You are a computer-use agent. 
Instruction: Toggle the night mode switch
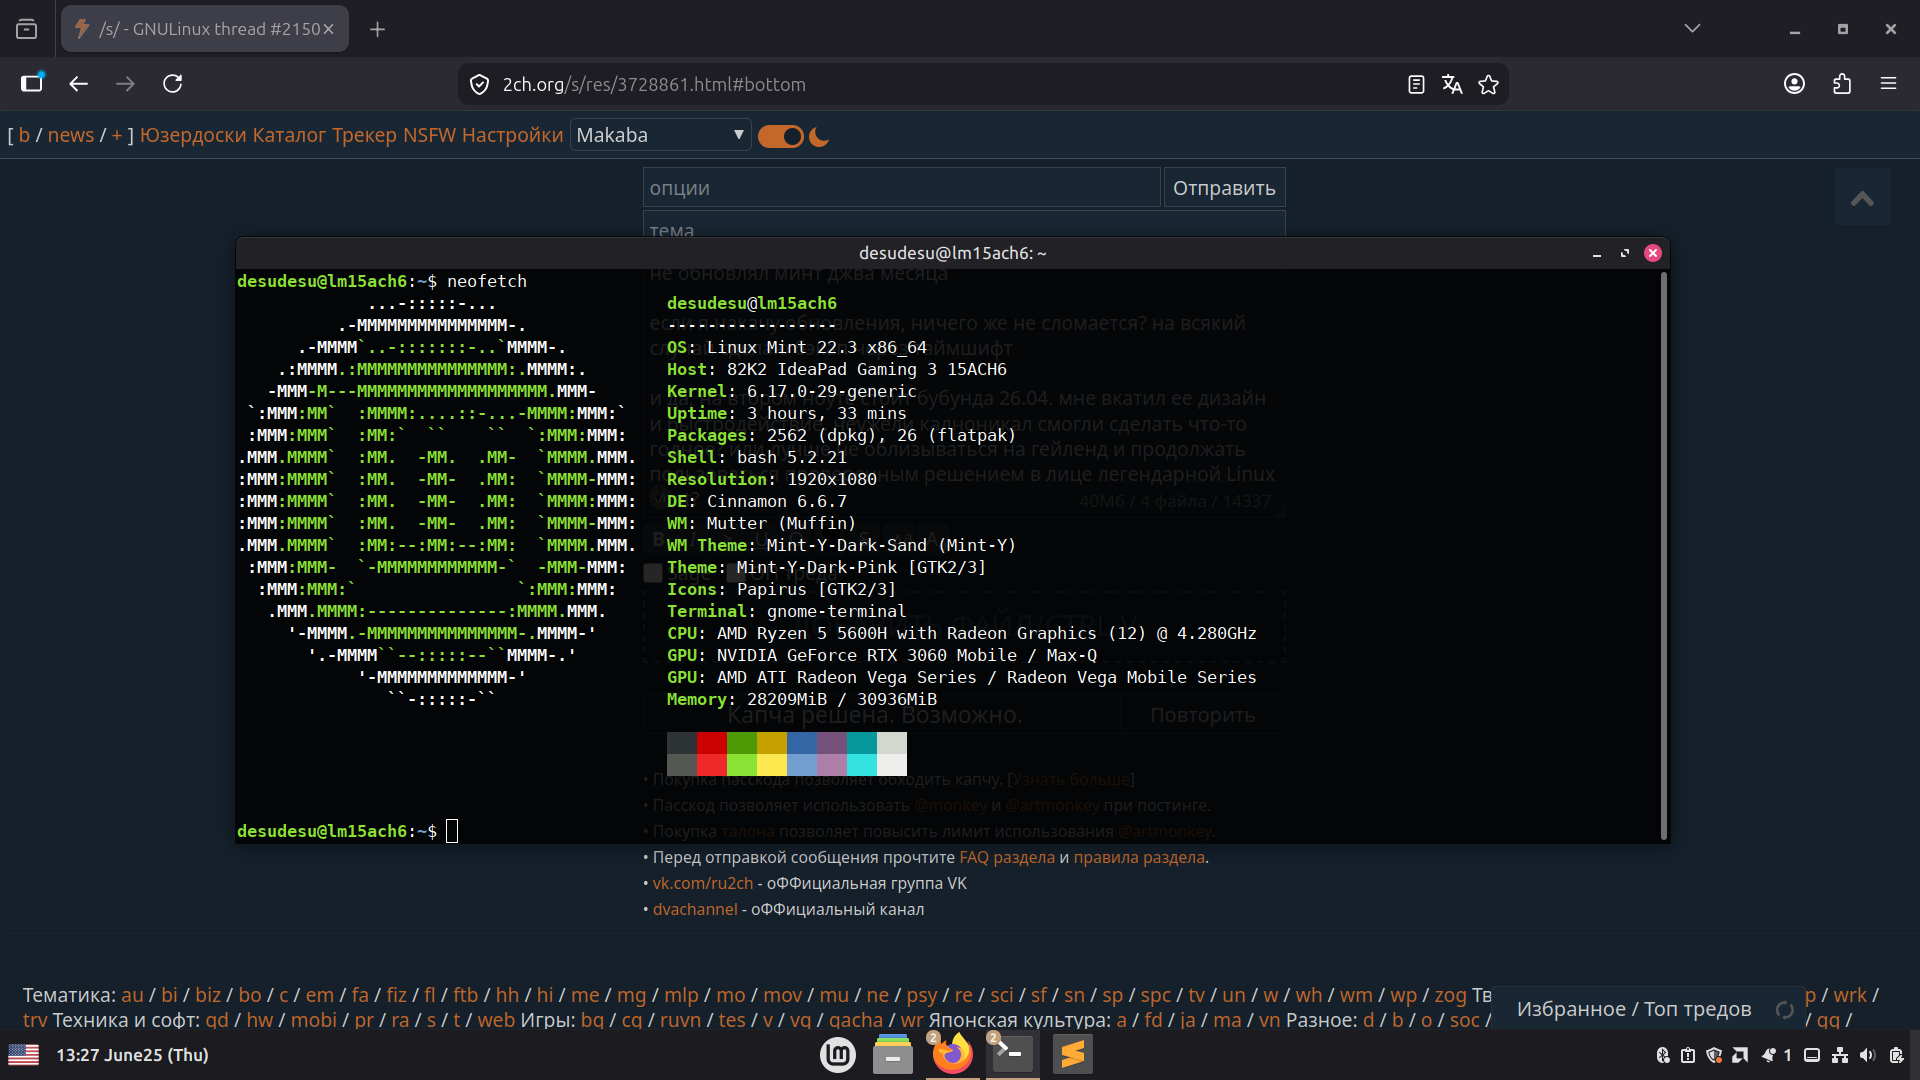click(x=781, y=136)
